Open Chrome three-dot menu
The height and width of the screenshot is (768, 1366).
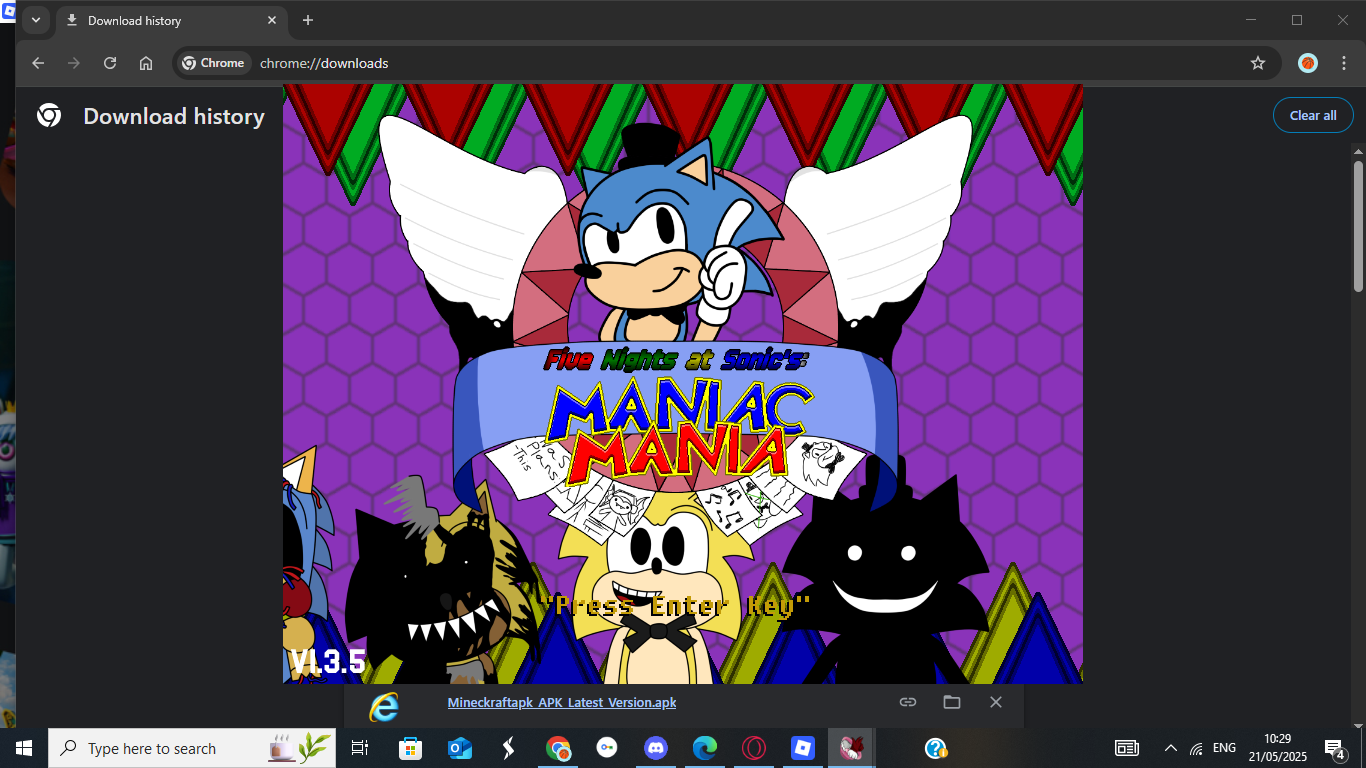coord(1343,63)
